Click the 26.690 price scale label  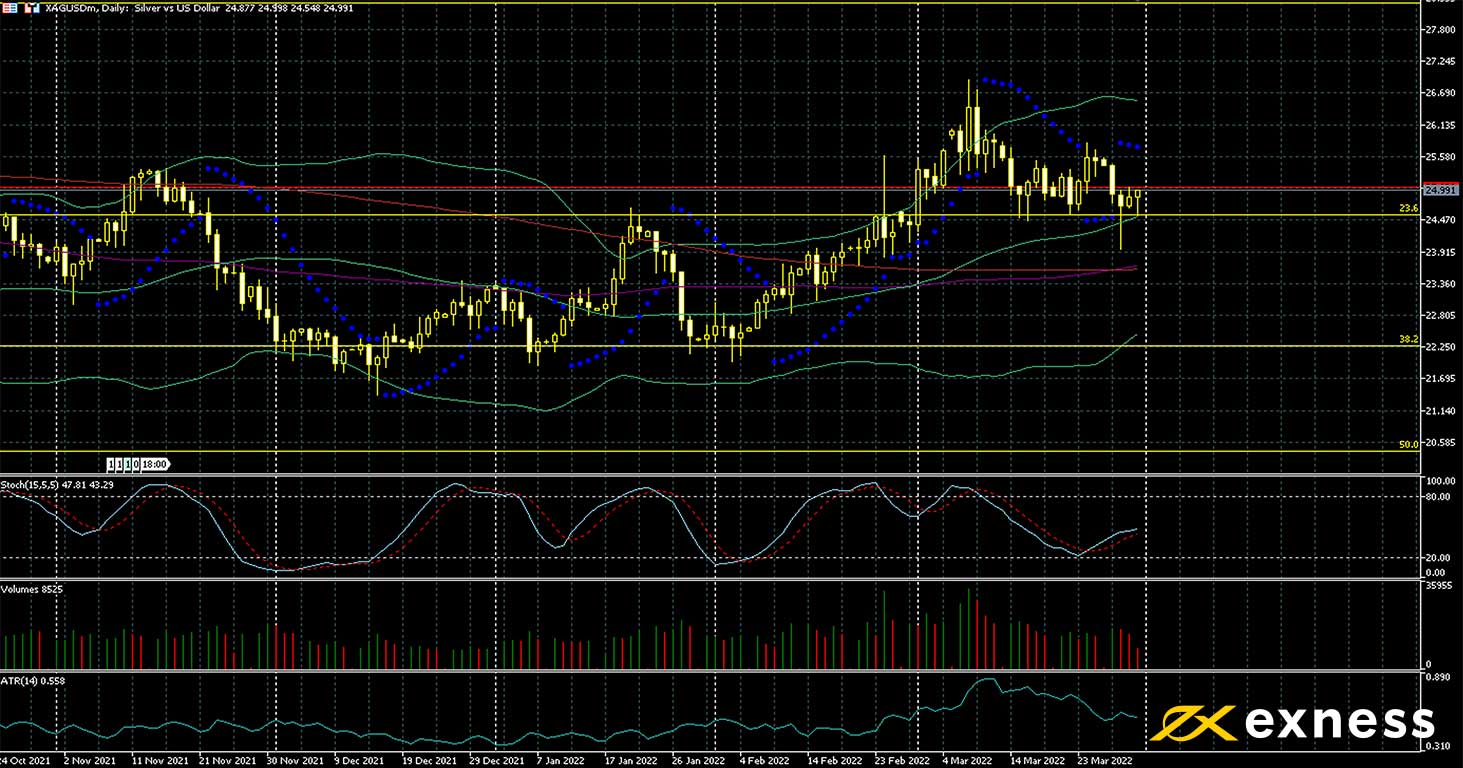[1441, 93]
